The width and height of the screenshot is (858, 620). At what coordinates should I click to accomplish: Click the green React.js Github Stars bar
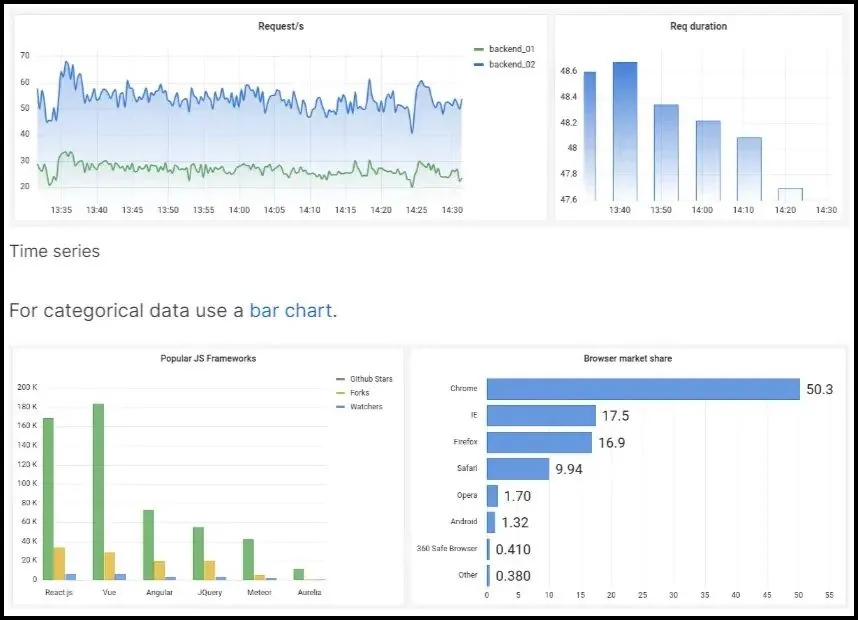click(48, 499)
